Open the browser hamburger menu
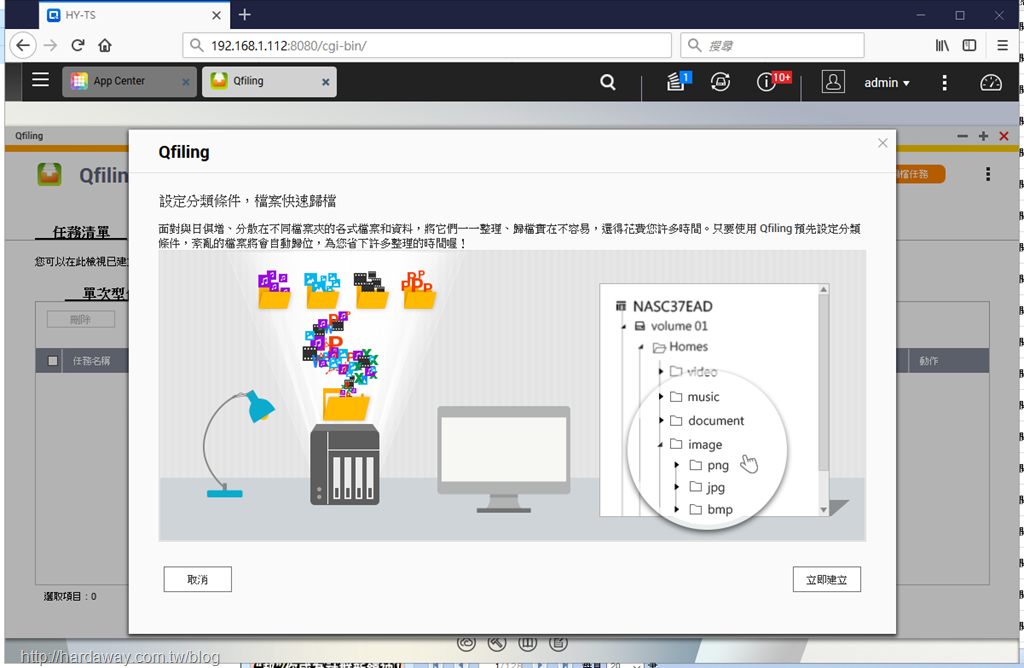The height and width of the screenshot is (668, 1024). tap(1002, 45)
